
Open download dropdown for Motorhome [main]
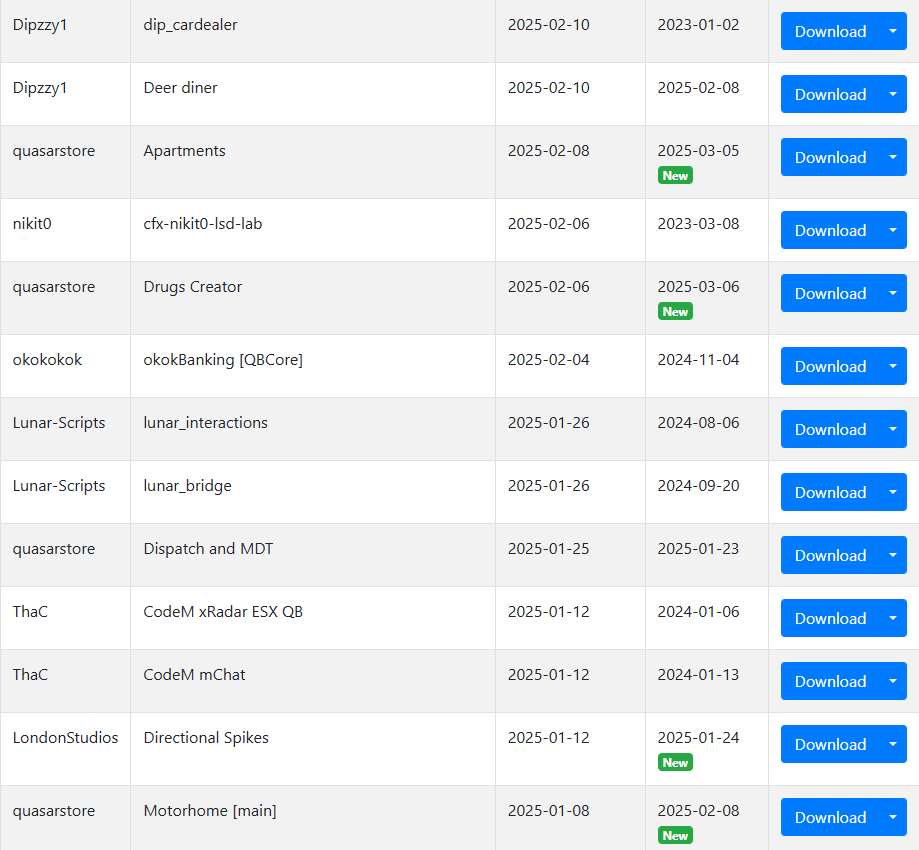tap(893, 817)
